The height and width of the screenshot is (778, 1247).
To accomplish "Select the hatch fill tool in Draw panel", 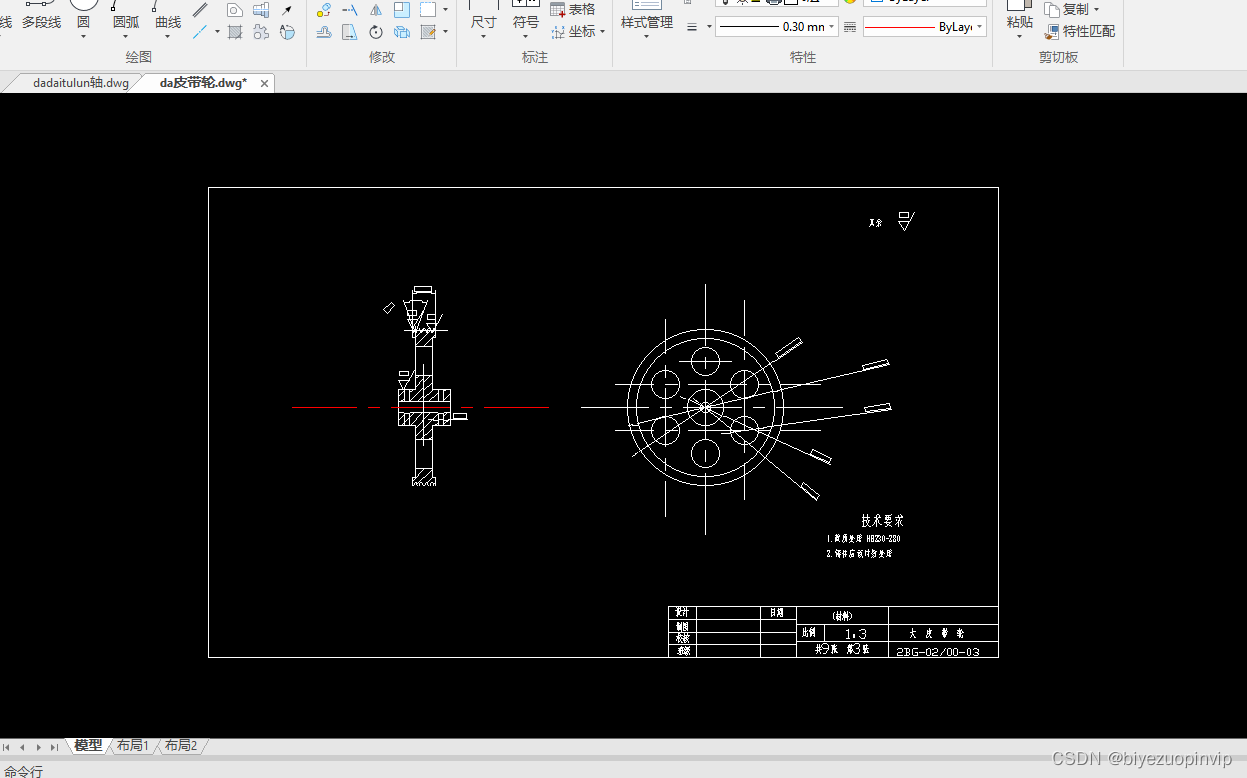I will tap(235, 32).
